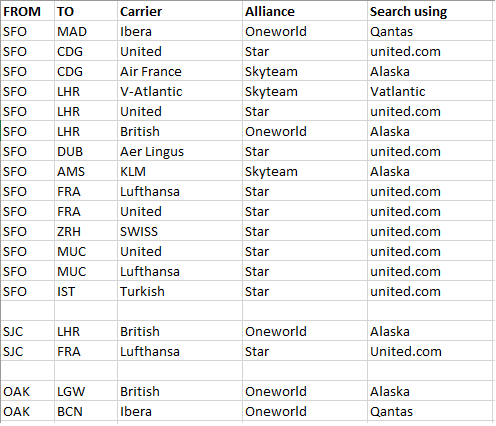Select the Aer Lingus cell
The width and height of the screenshot is (496, 426).
coord(180,151)
